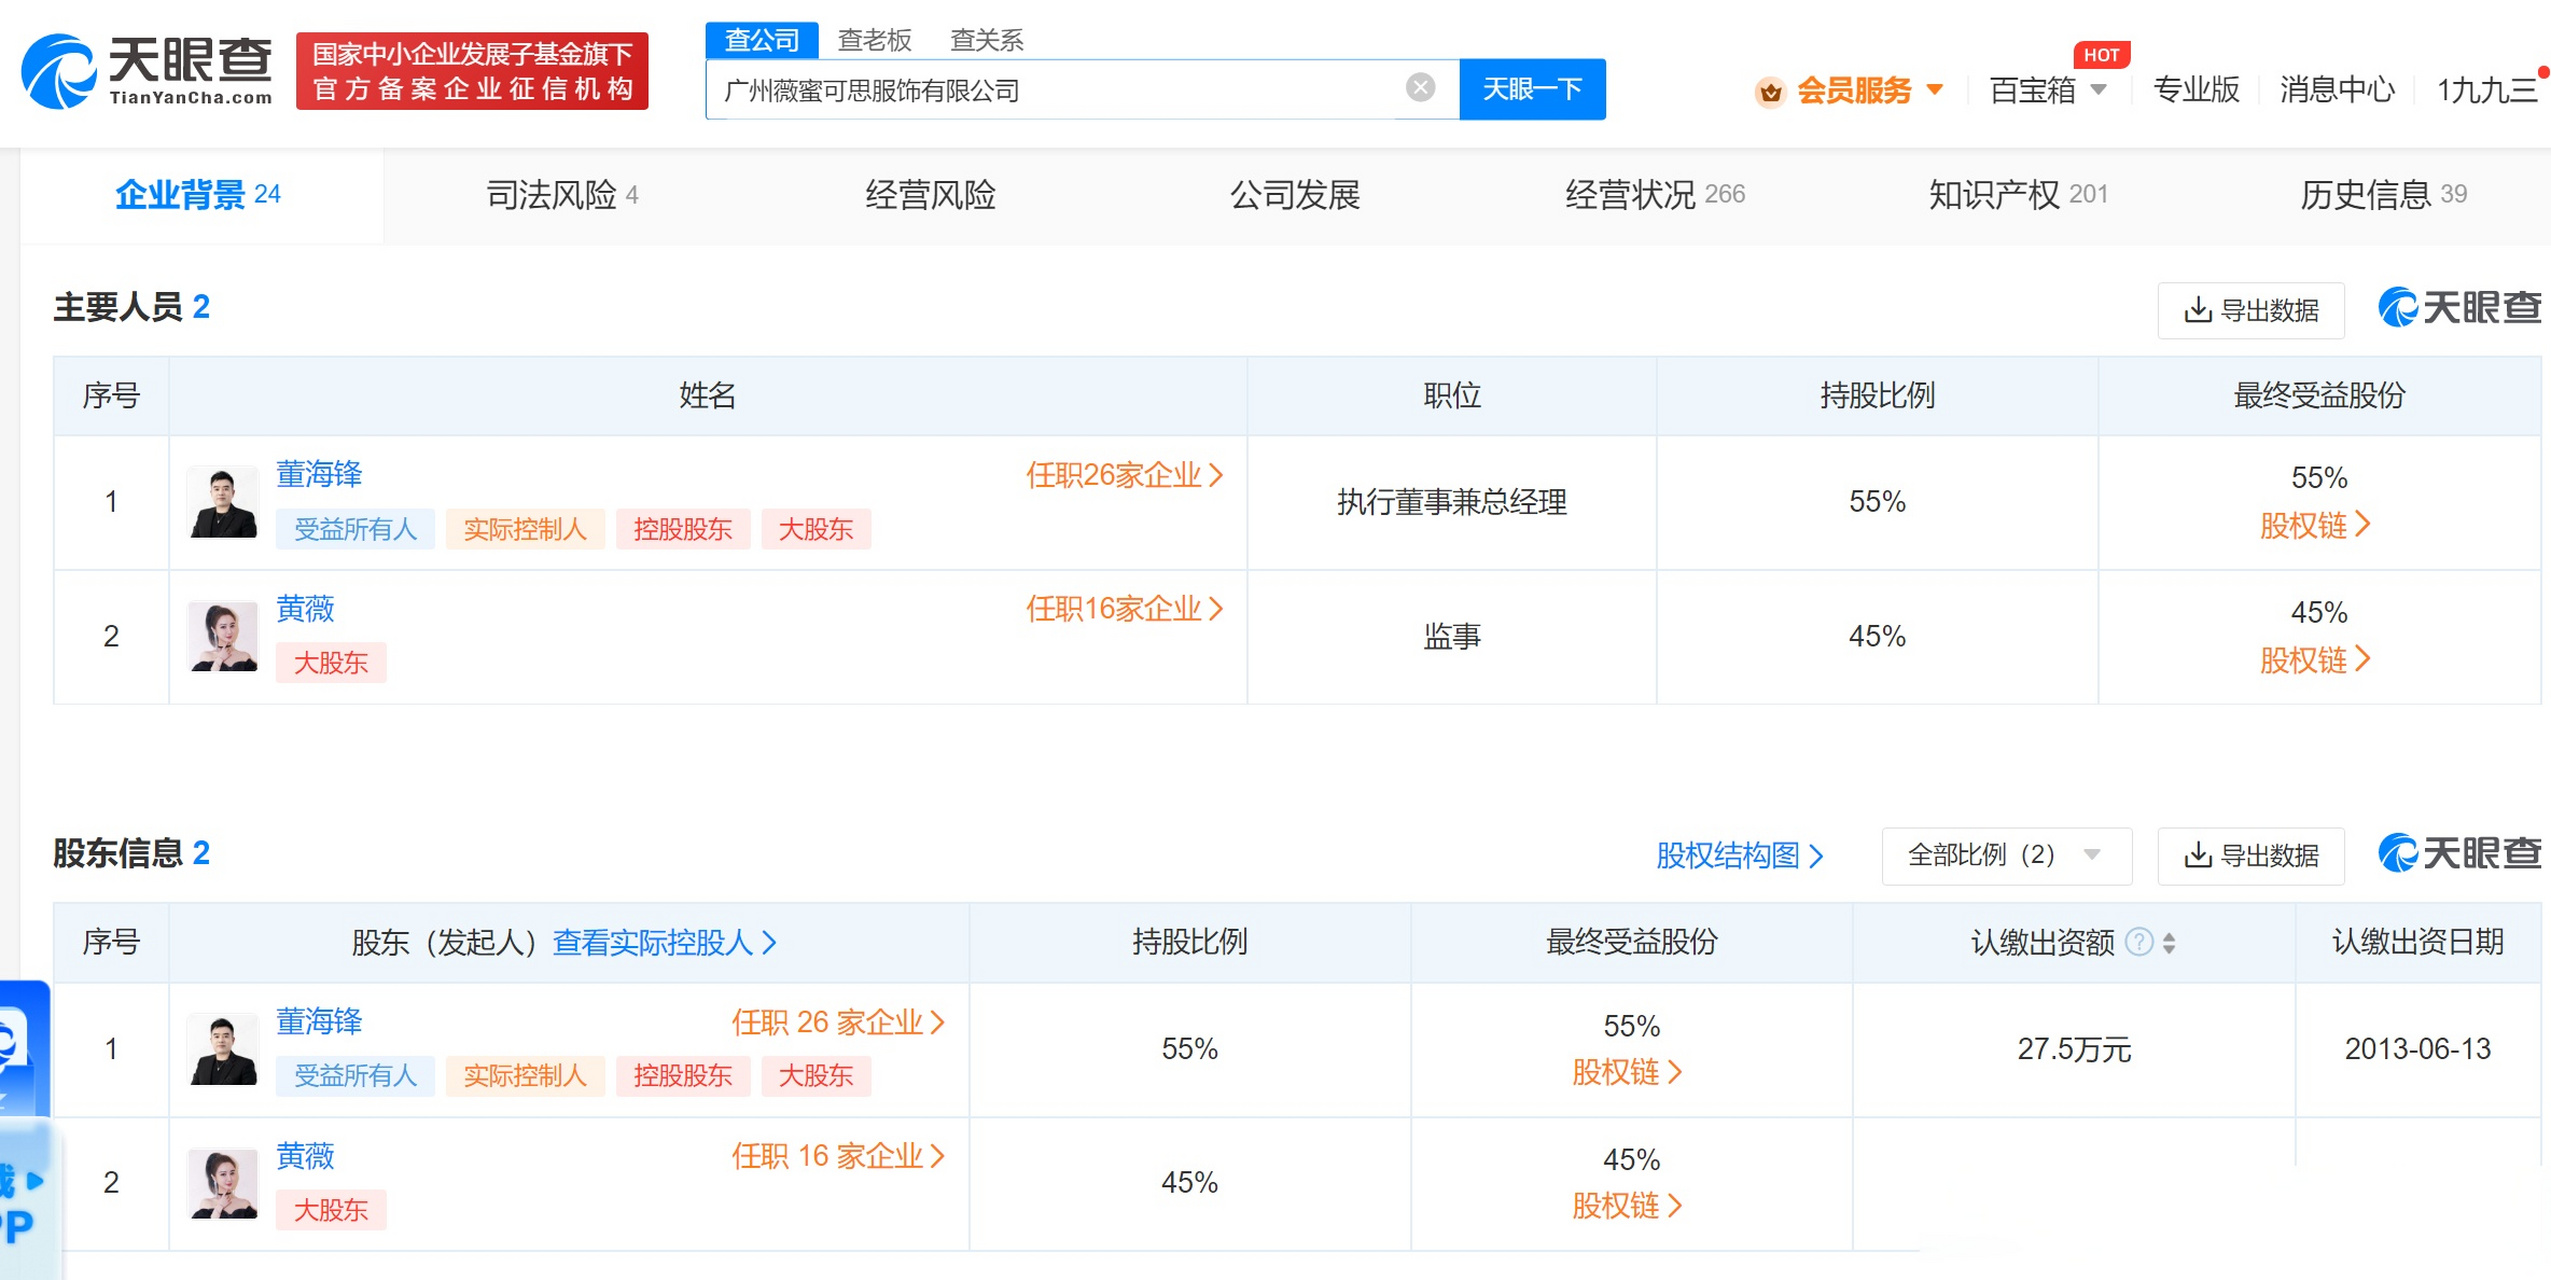Click 黄薇's name in 主要人员 table

305,609
